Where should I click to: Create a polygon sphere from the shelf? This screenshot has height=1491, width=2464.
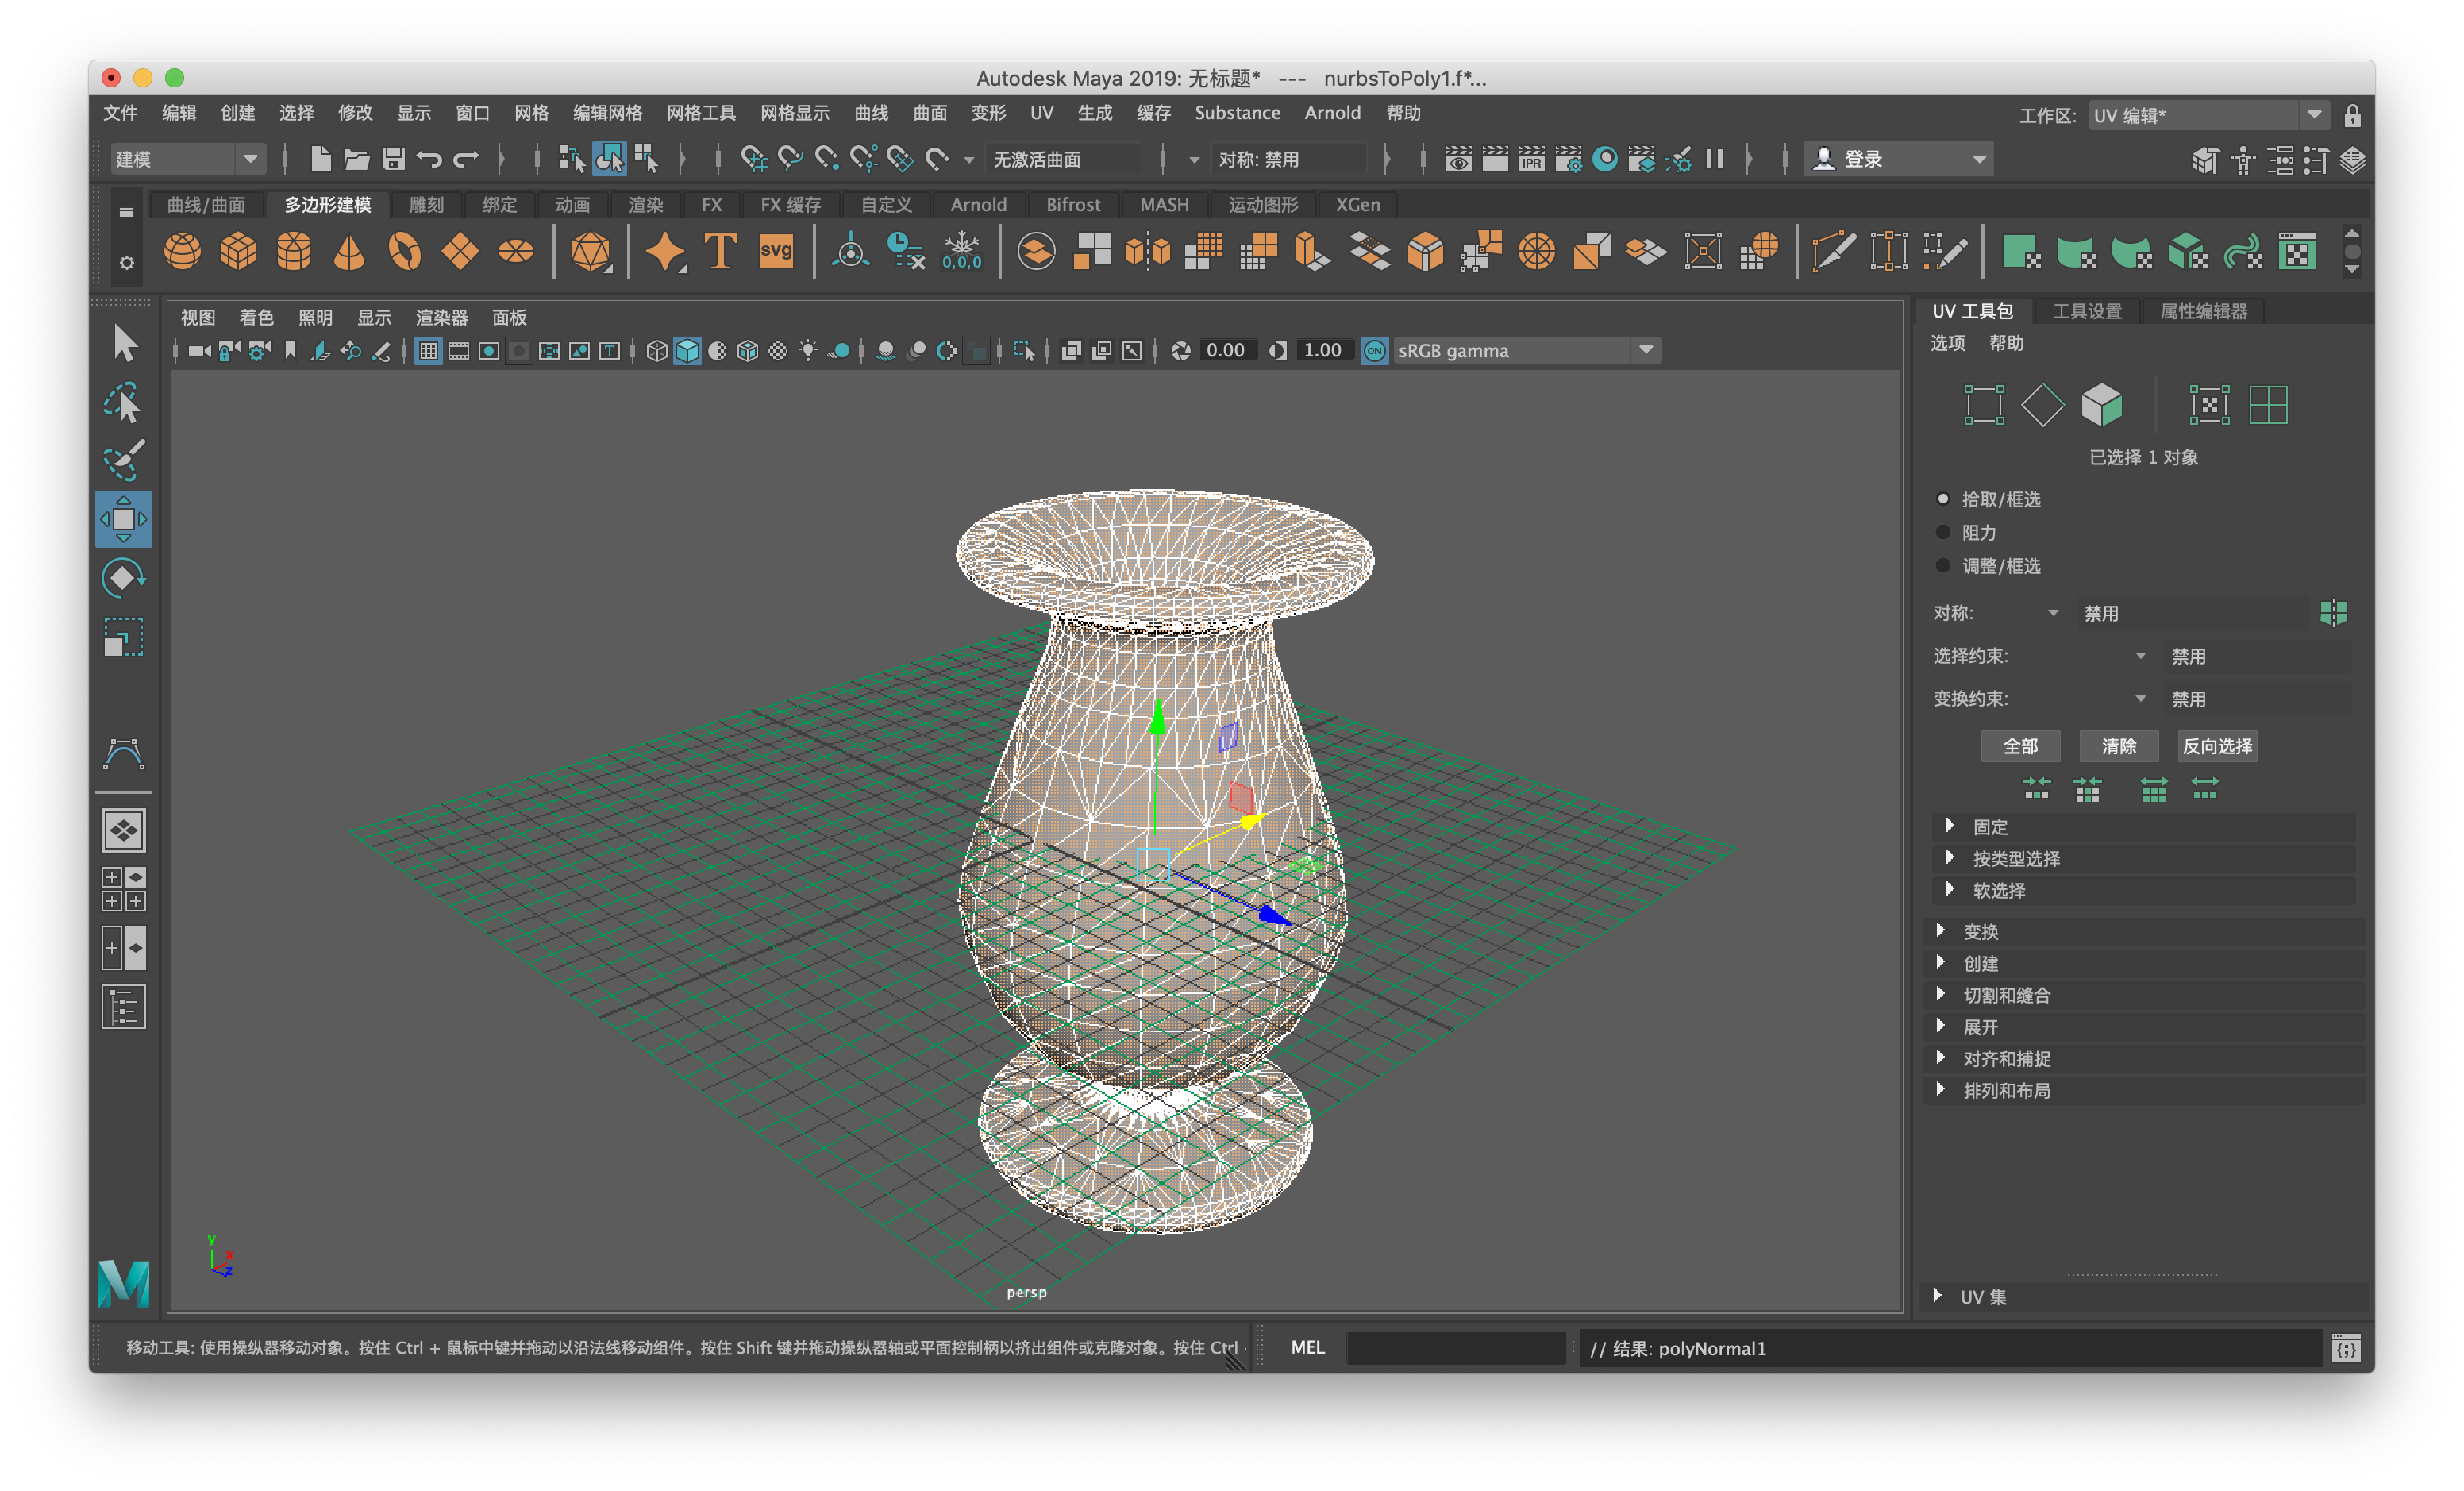[182, 251]
